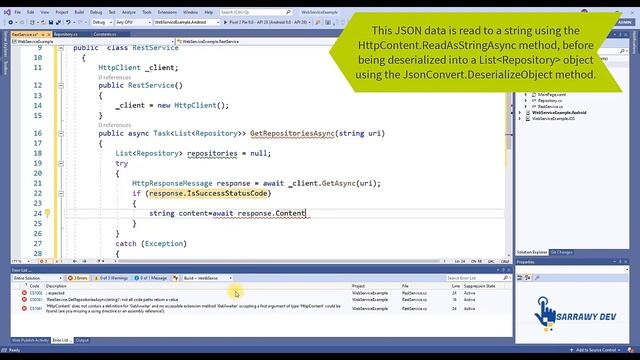Expand the WebServiceExample.Android project node
The width and height of the screenshot is (640, 360).
click(520, 113)
